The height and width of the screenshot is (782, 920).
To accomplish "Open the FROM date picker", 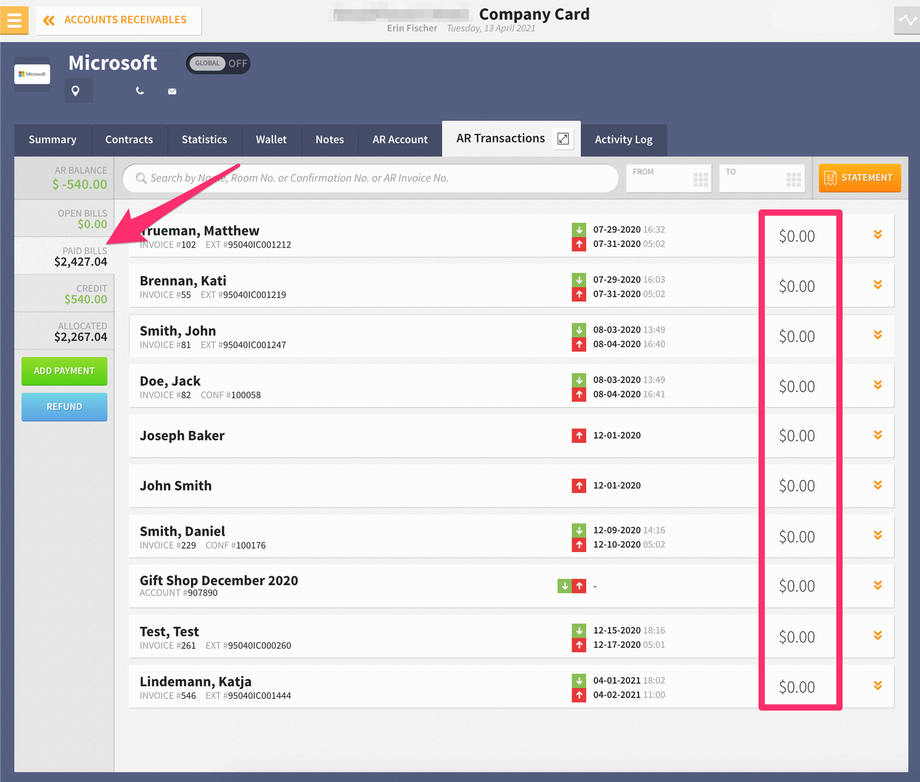I will (x=669, y=178).
